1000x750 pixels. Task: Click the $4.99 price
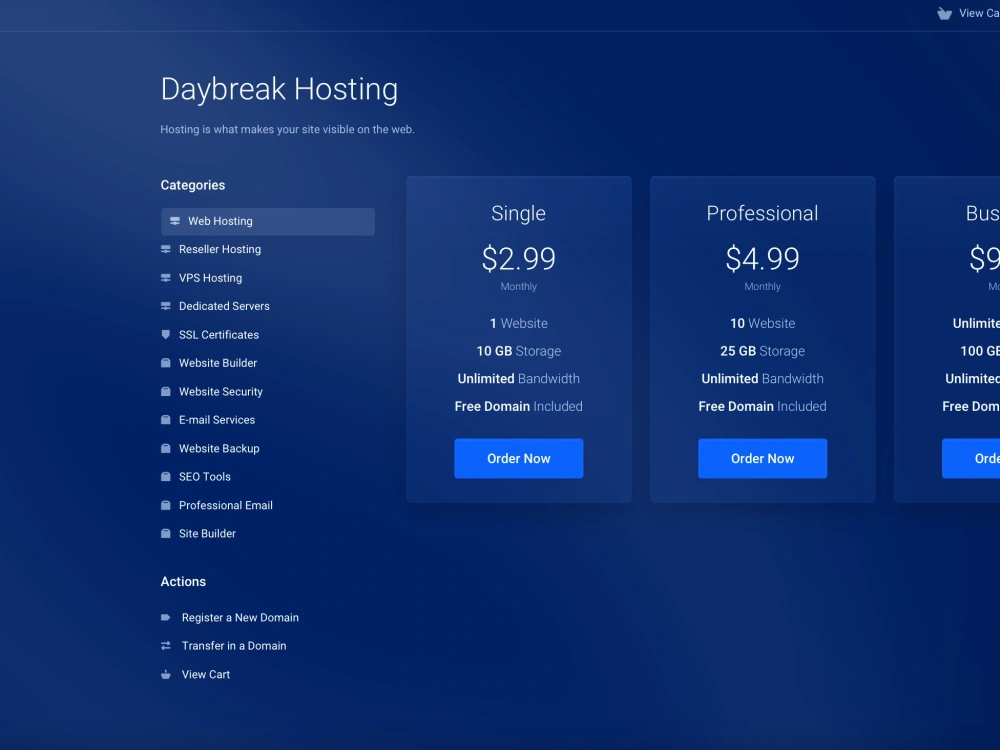[x=762, y=258]
